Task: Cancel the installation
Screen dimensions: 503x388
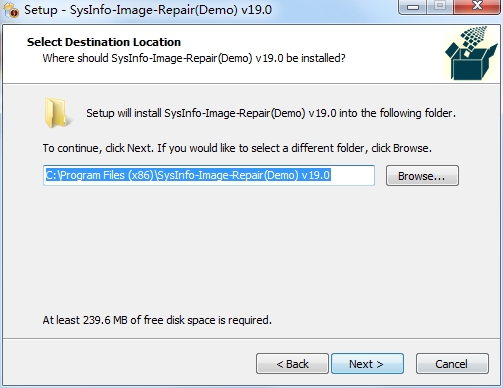Action: click(x=452, y=364)
